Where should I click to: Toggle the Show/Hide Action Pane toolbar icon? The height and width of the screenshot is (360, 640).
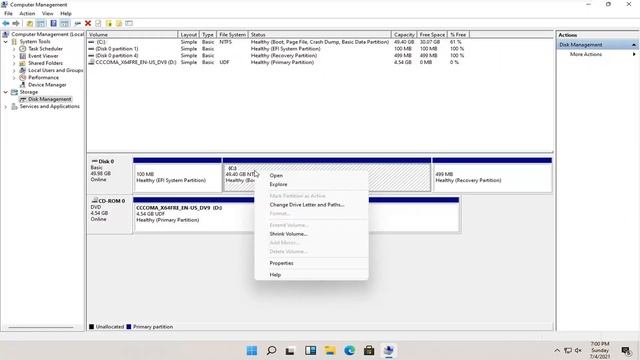(64, 24)
